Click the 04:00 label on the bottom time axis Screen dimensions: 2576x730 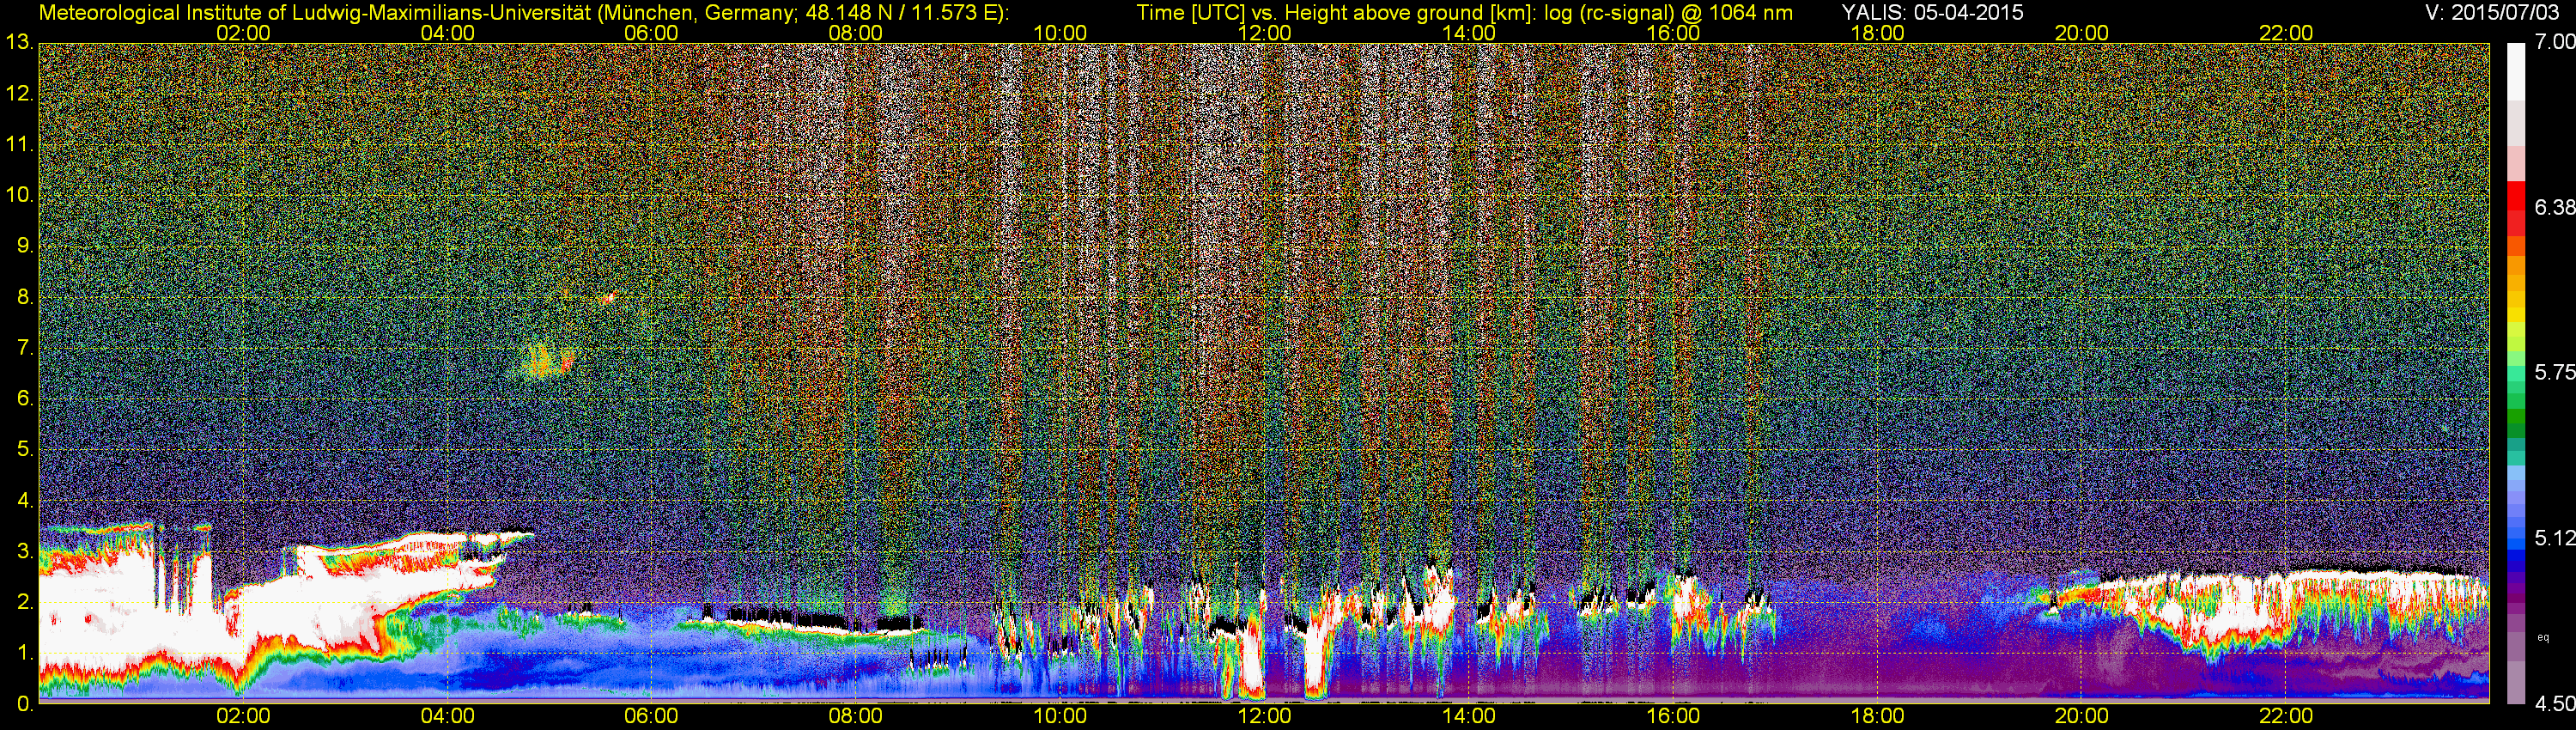[447, 716]
